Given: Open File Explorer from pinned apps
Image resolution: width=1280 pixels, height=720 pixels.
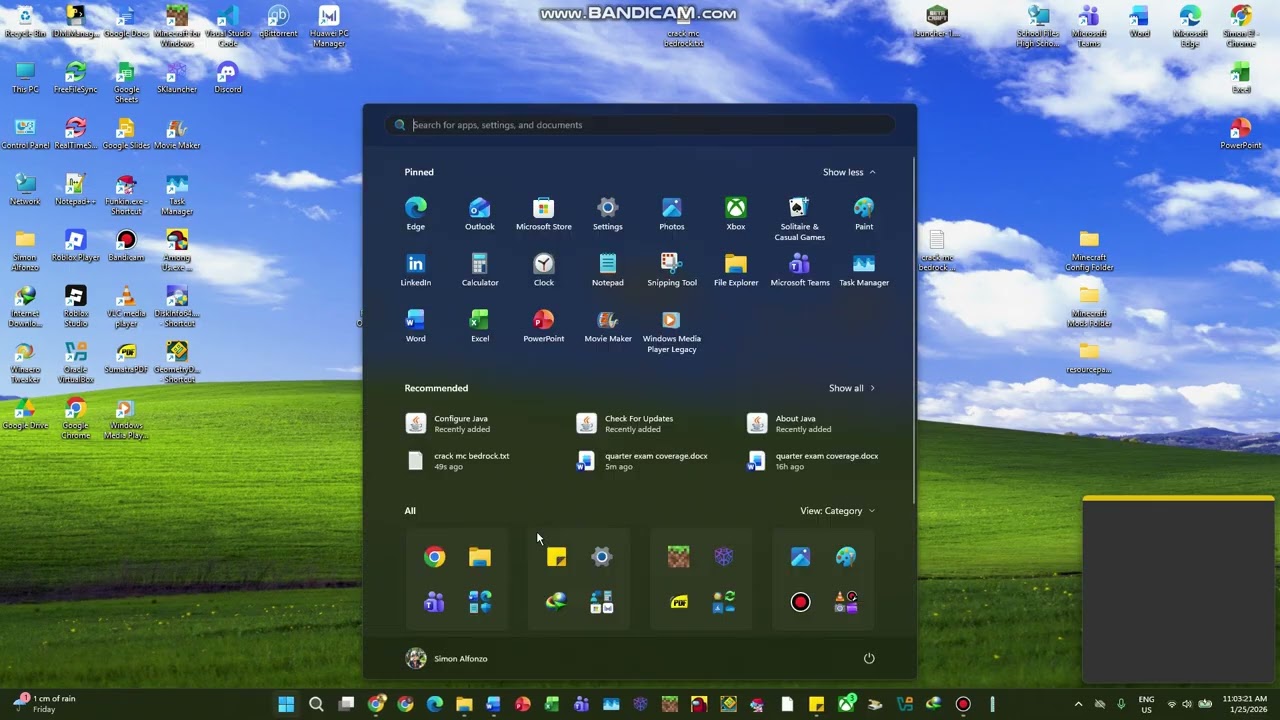Looking at the screenshot, I should tap(735, 270).
